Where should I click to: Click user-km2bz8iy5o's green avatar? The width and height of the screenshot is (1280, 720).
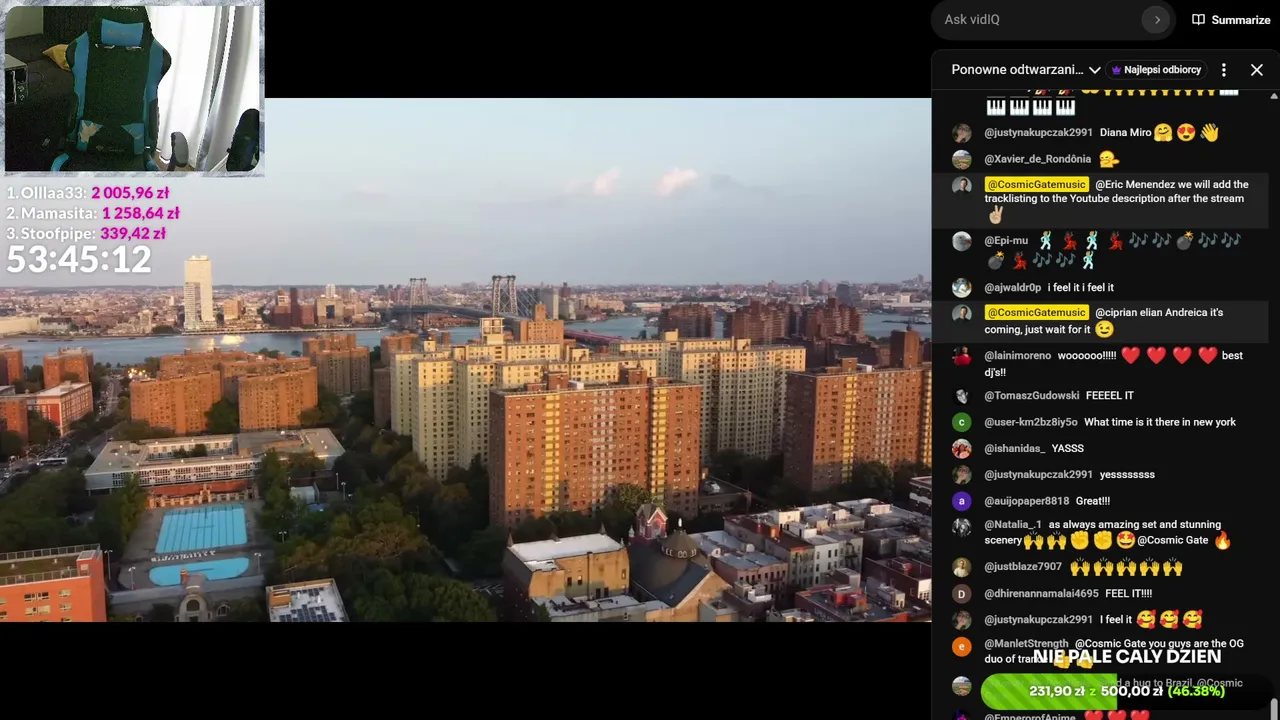(x=961, y=423)
